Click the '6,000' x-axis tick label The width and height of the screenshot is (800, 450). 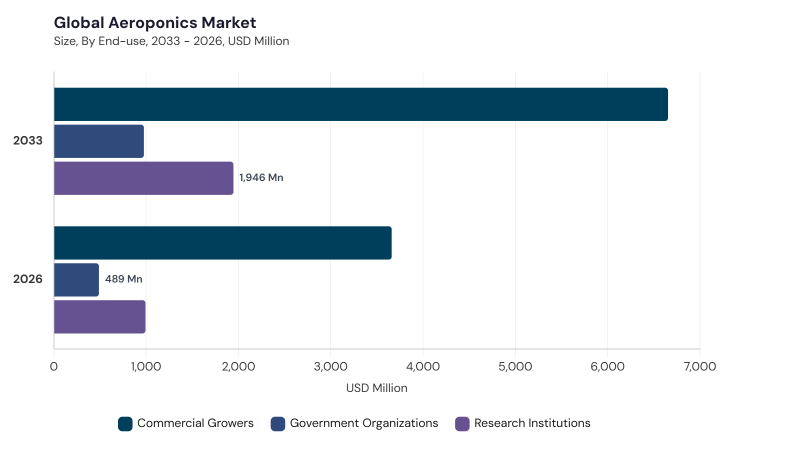pyautogui.click(x=608, y=366)
